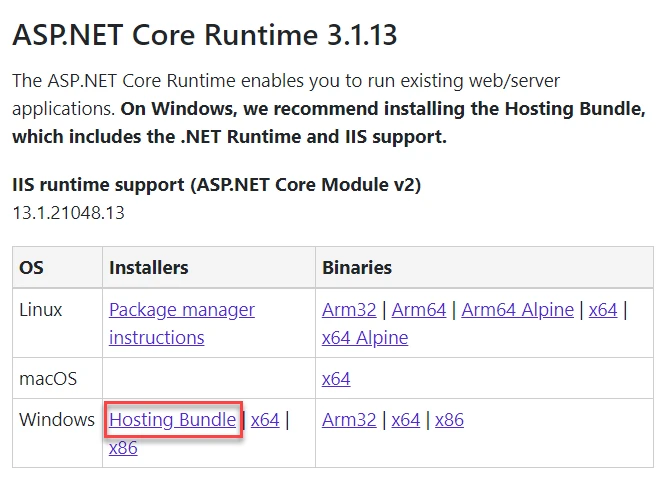This screenshot has height=478, width=662.
Task: Download the Windows x86 installer
Action: (123, 448)
